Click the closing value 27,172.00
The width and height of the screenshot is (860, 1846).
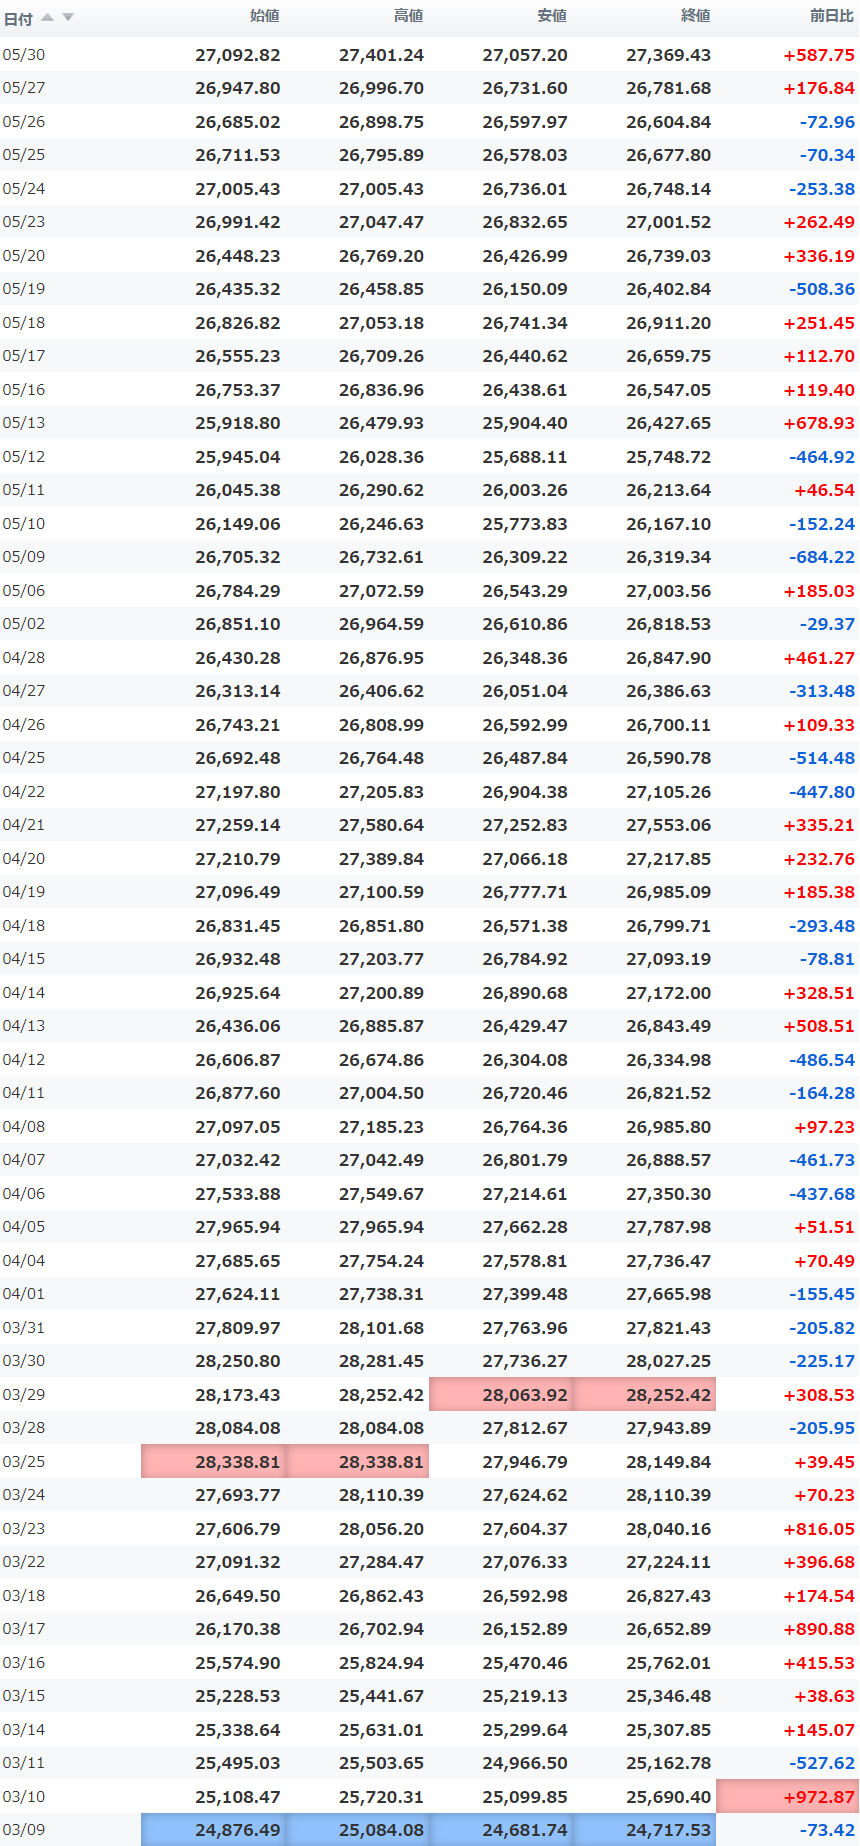[669, 993]
